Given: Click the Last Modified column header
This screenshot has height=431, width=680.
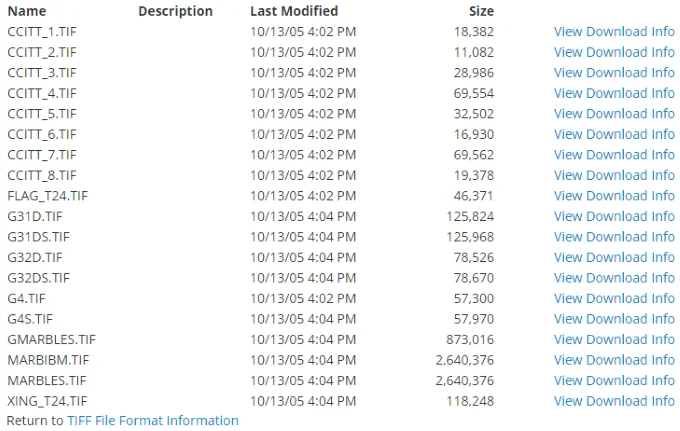Looking at the screenshot, I should point(294,11).
